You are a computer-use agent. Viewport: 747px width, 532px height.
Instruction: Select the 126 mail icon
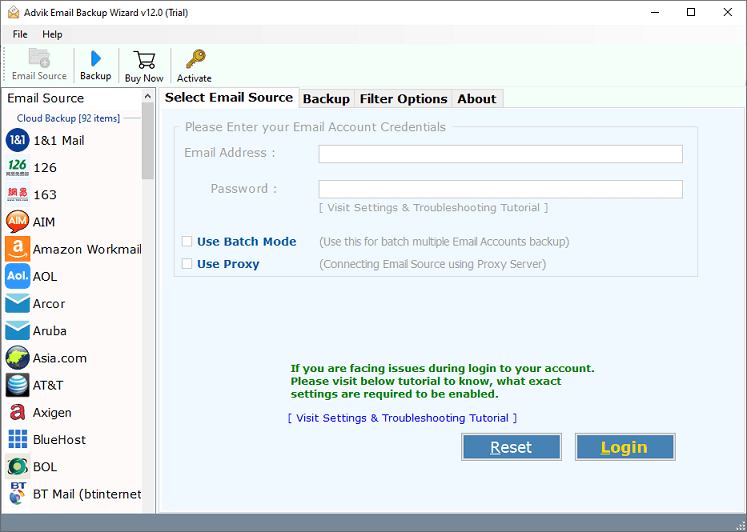pos(18,167)
